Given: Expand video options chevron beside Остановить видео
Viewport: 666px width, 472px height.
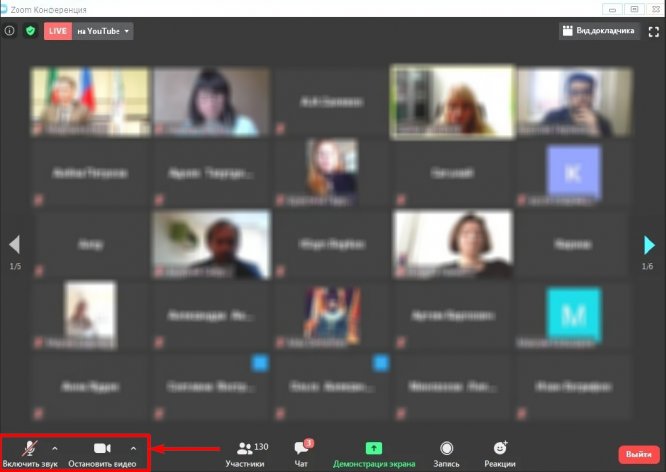Looking at the screenshot, I should 133,448.
